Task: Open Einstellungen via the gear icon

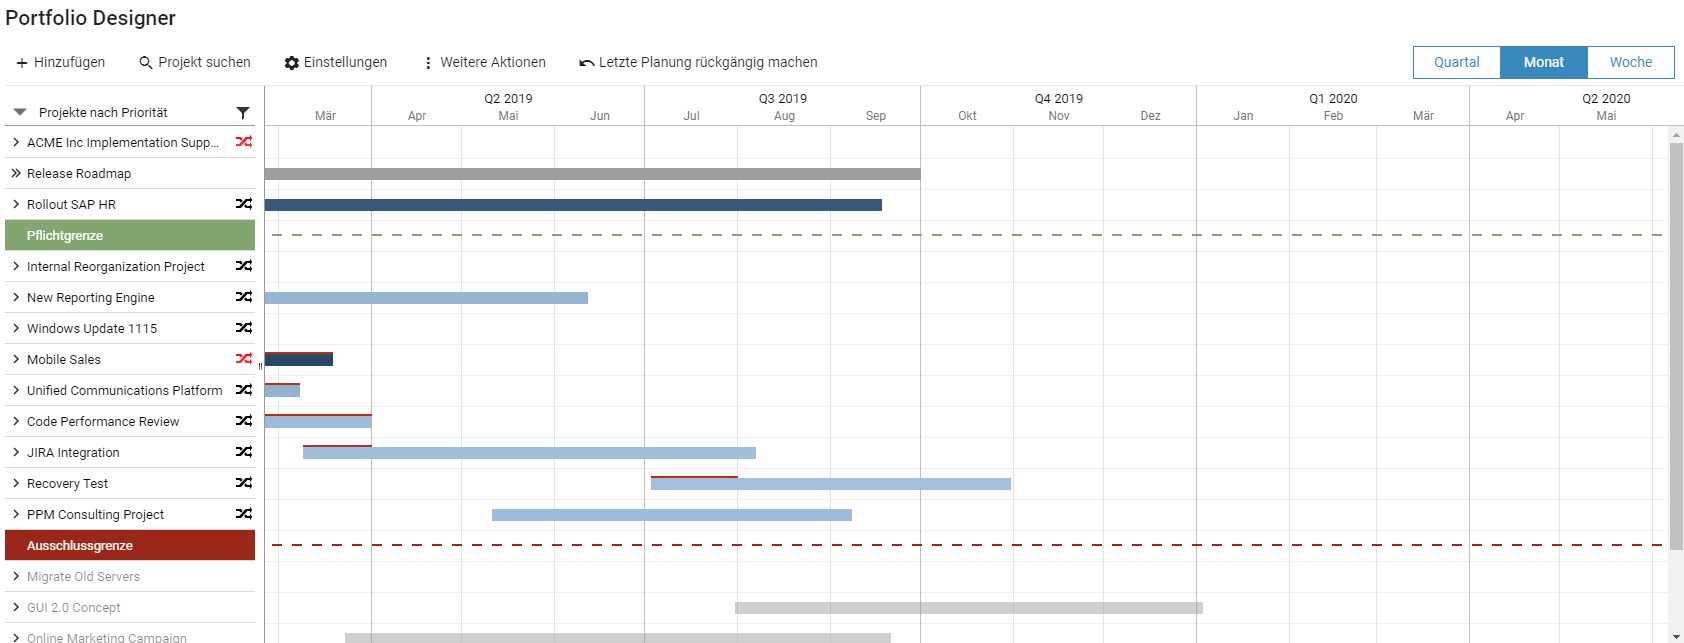Action: pos(292,63)
